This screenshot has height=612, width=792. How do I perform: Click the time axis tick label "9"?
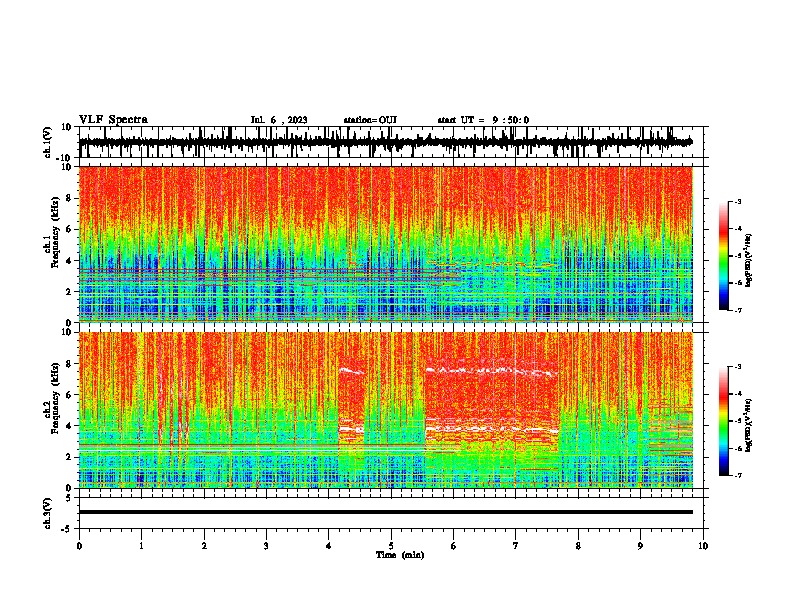point(640,546)
